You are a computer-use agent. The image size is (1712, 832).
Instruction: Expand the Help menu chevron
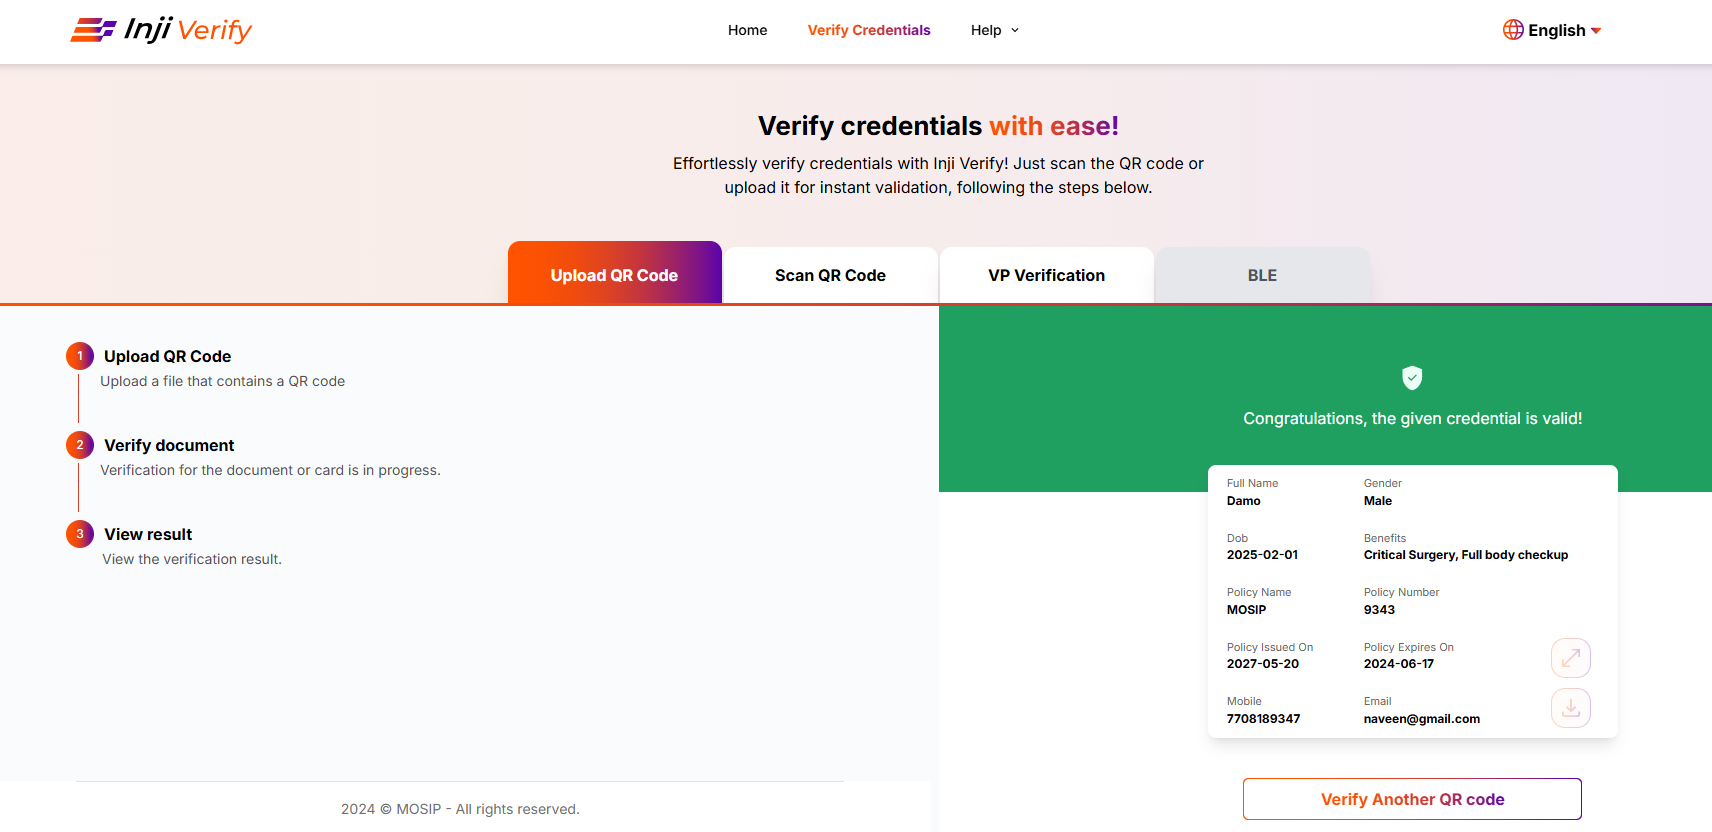point(1015,30)
